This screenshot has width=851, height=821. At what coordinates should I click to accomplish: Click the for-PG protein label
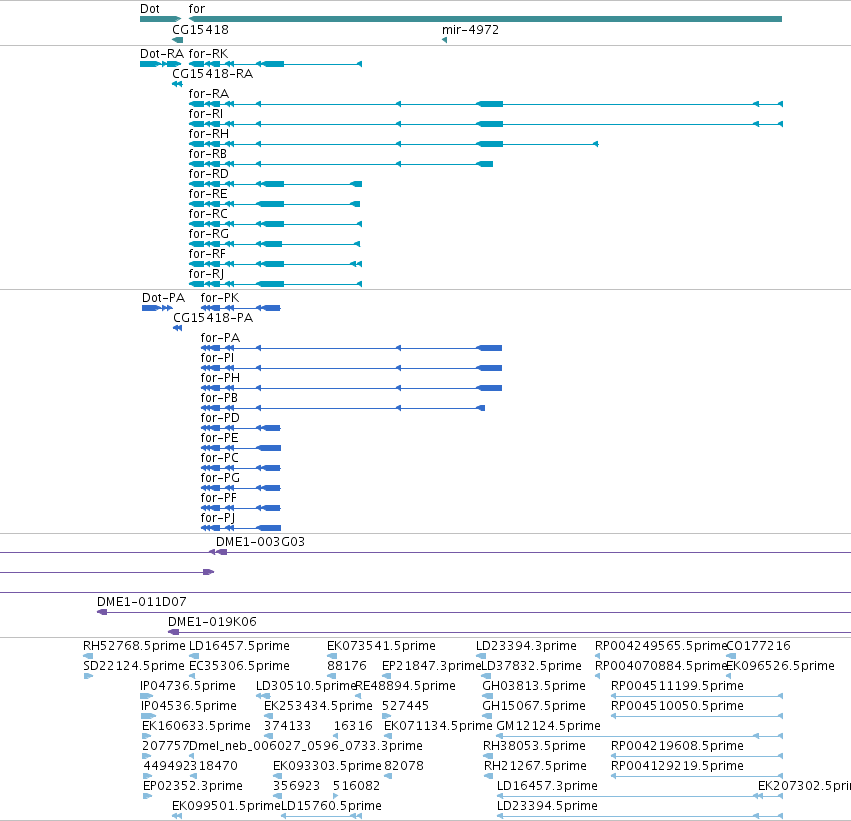tap(220, 478)
